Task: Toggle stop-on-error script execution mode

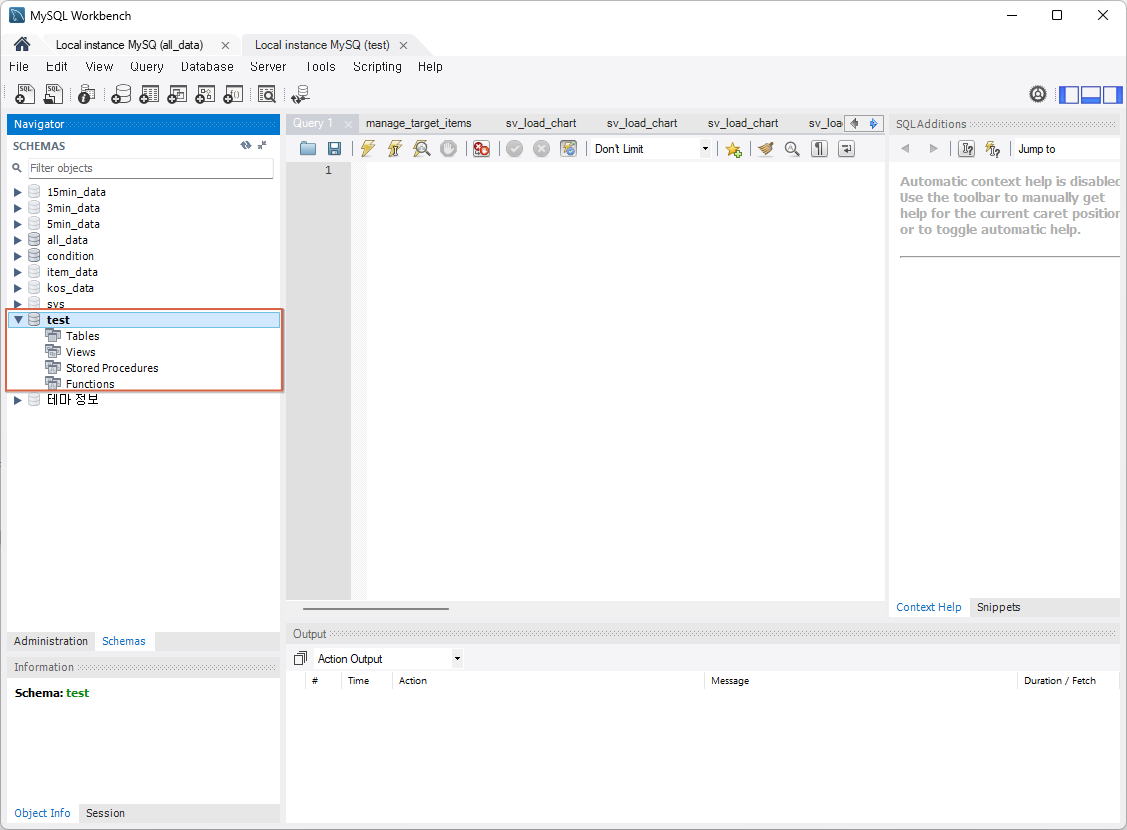Action: [x=482, y=149]
